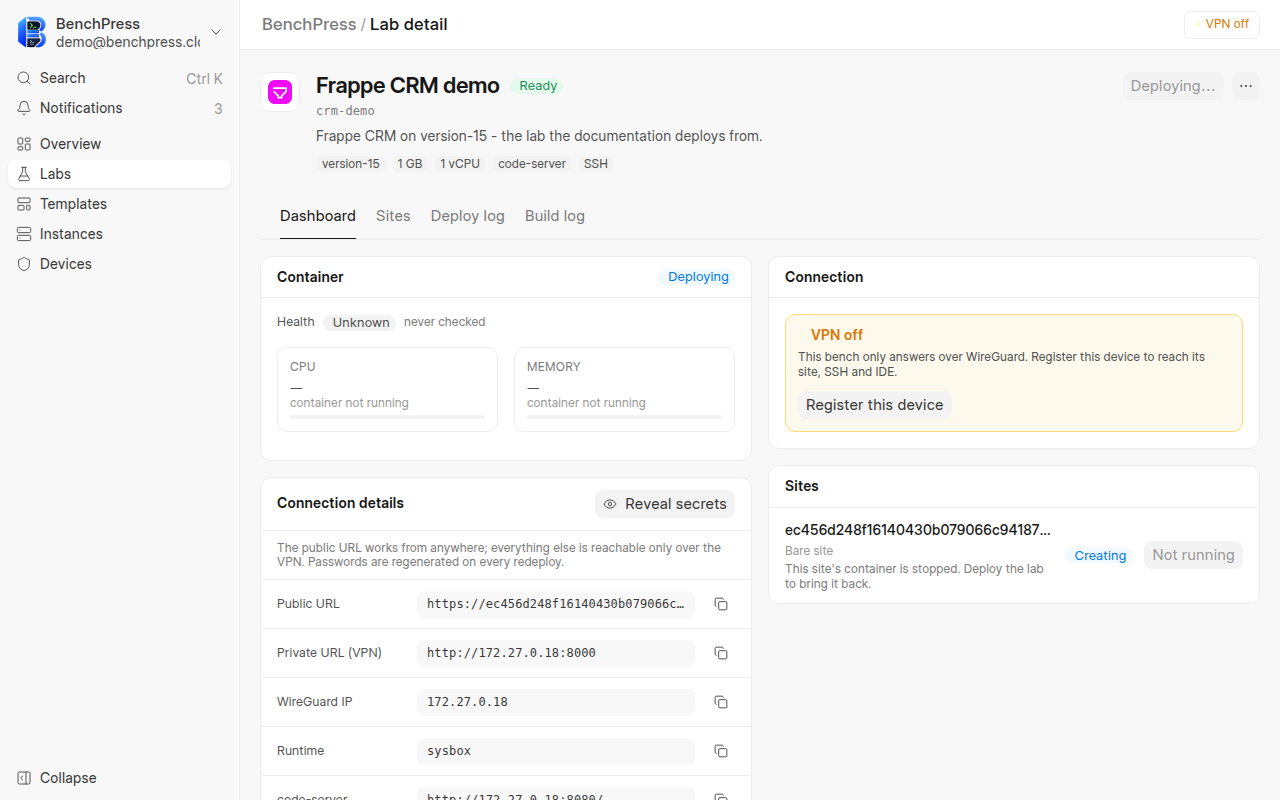Click Register this device button
This screenshot has width=1280, height=800.
(x=875, y=405)
